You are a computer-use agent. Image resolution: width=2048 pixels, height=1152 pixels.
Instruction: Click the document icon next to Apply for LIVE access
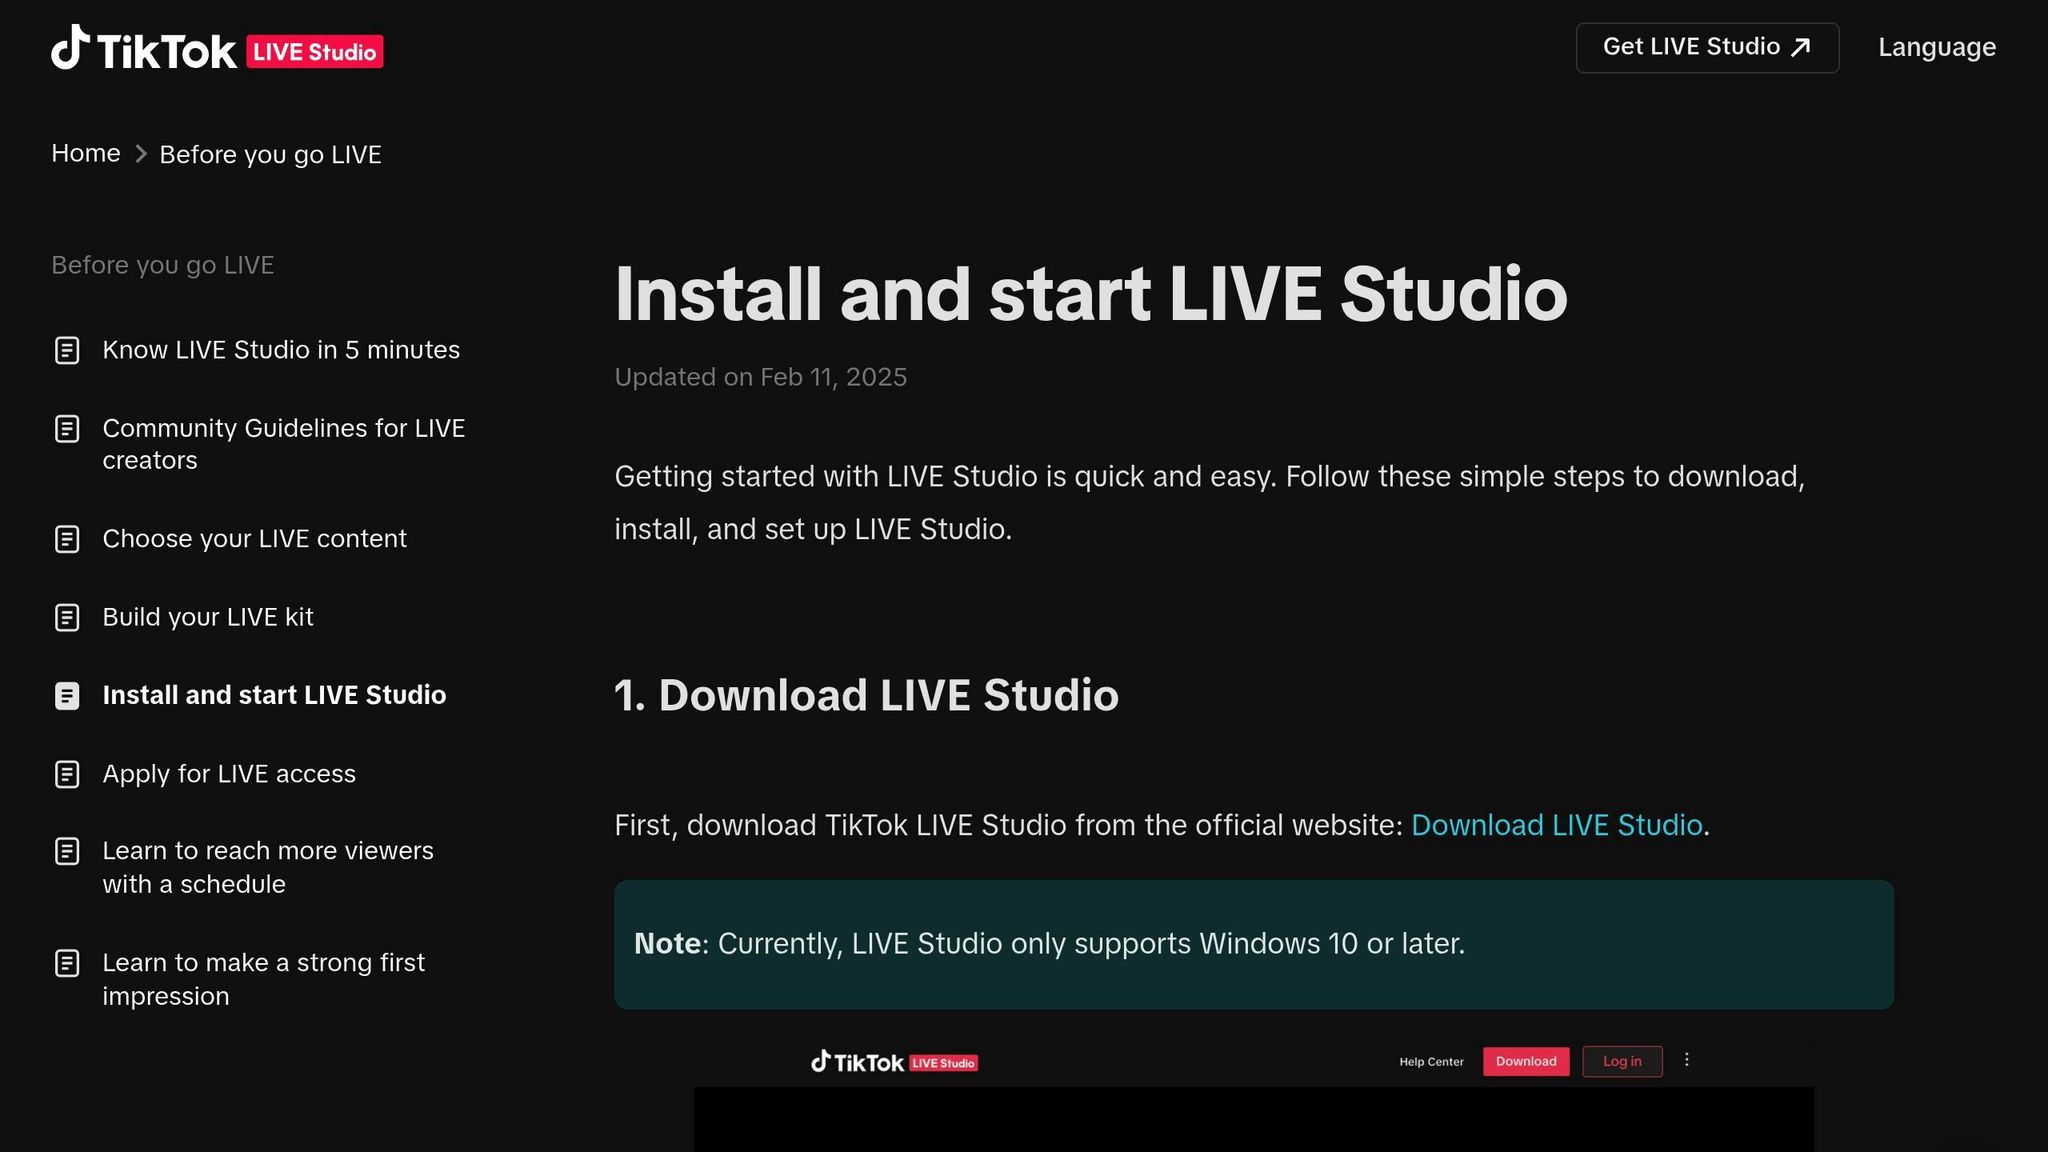coord(67,773)
